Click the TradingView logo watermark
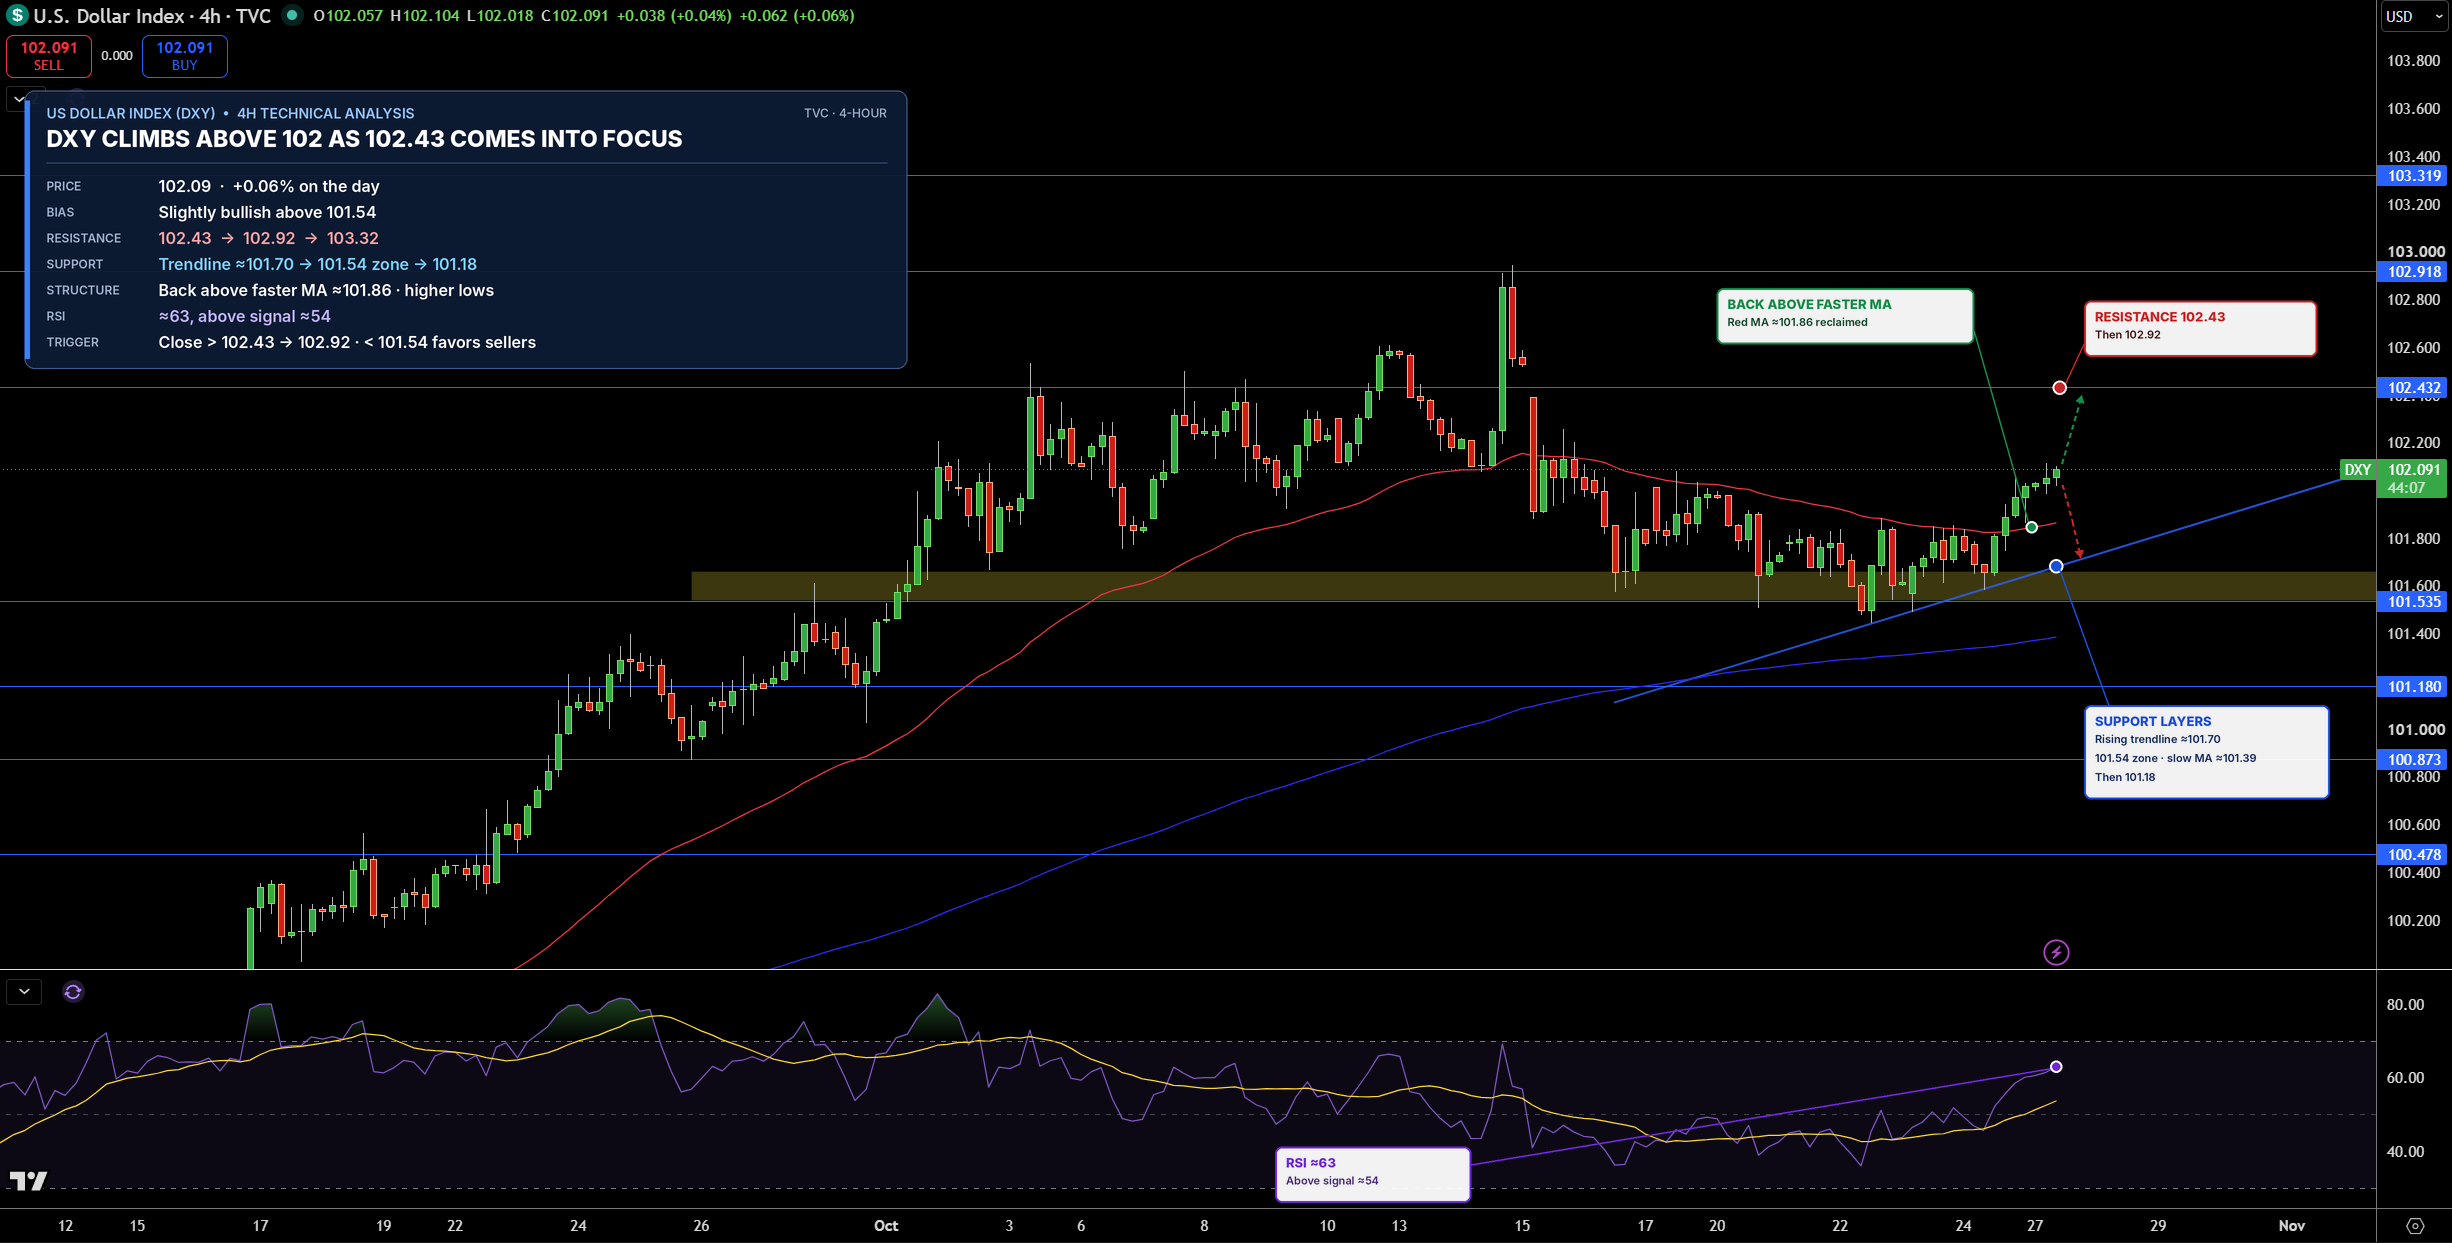This screenshot has width=2452, height=1243. 28,1181
